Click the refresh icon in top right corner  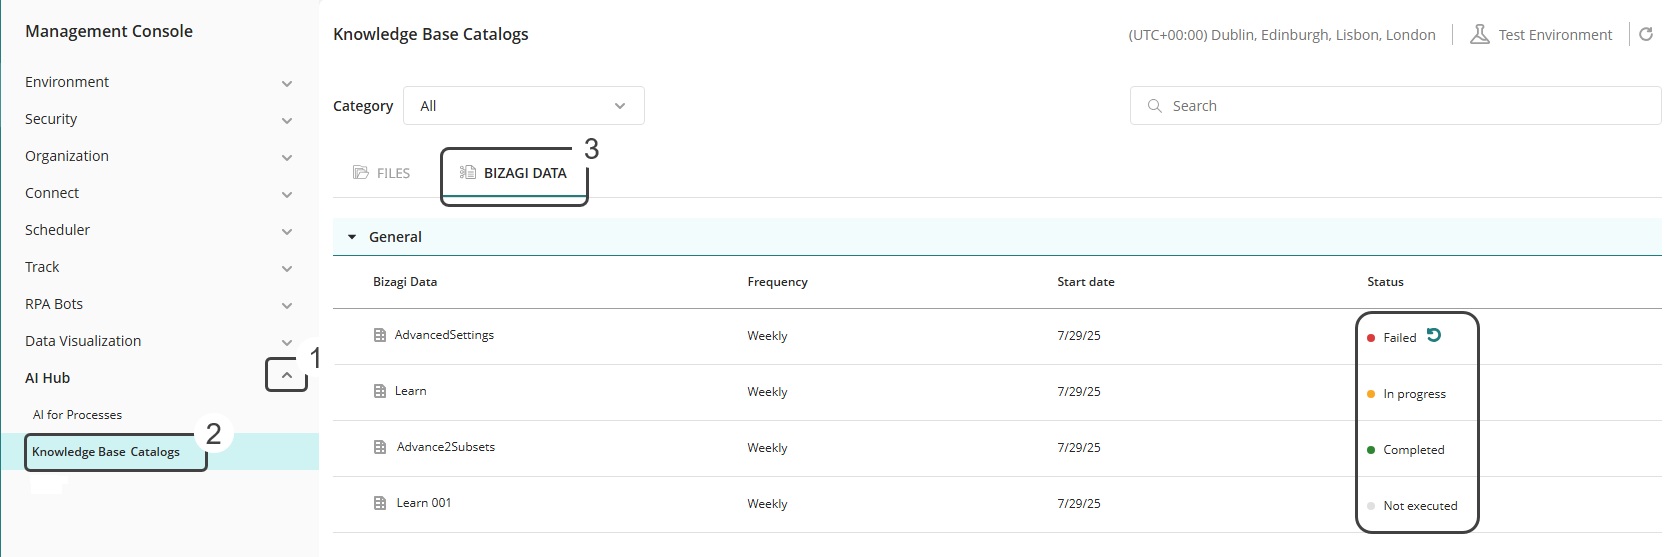(1646, 35)
